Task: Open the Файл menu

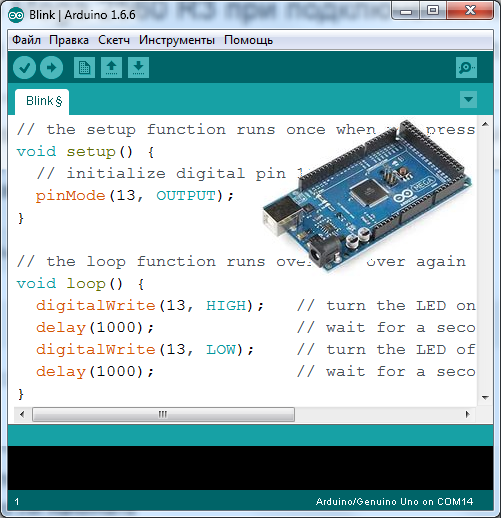Action: (x=26, y=40)
